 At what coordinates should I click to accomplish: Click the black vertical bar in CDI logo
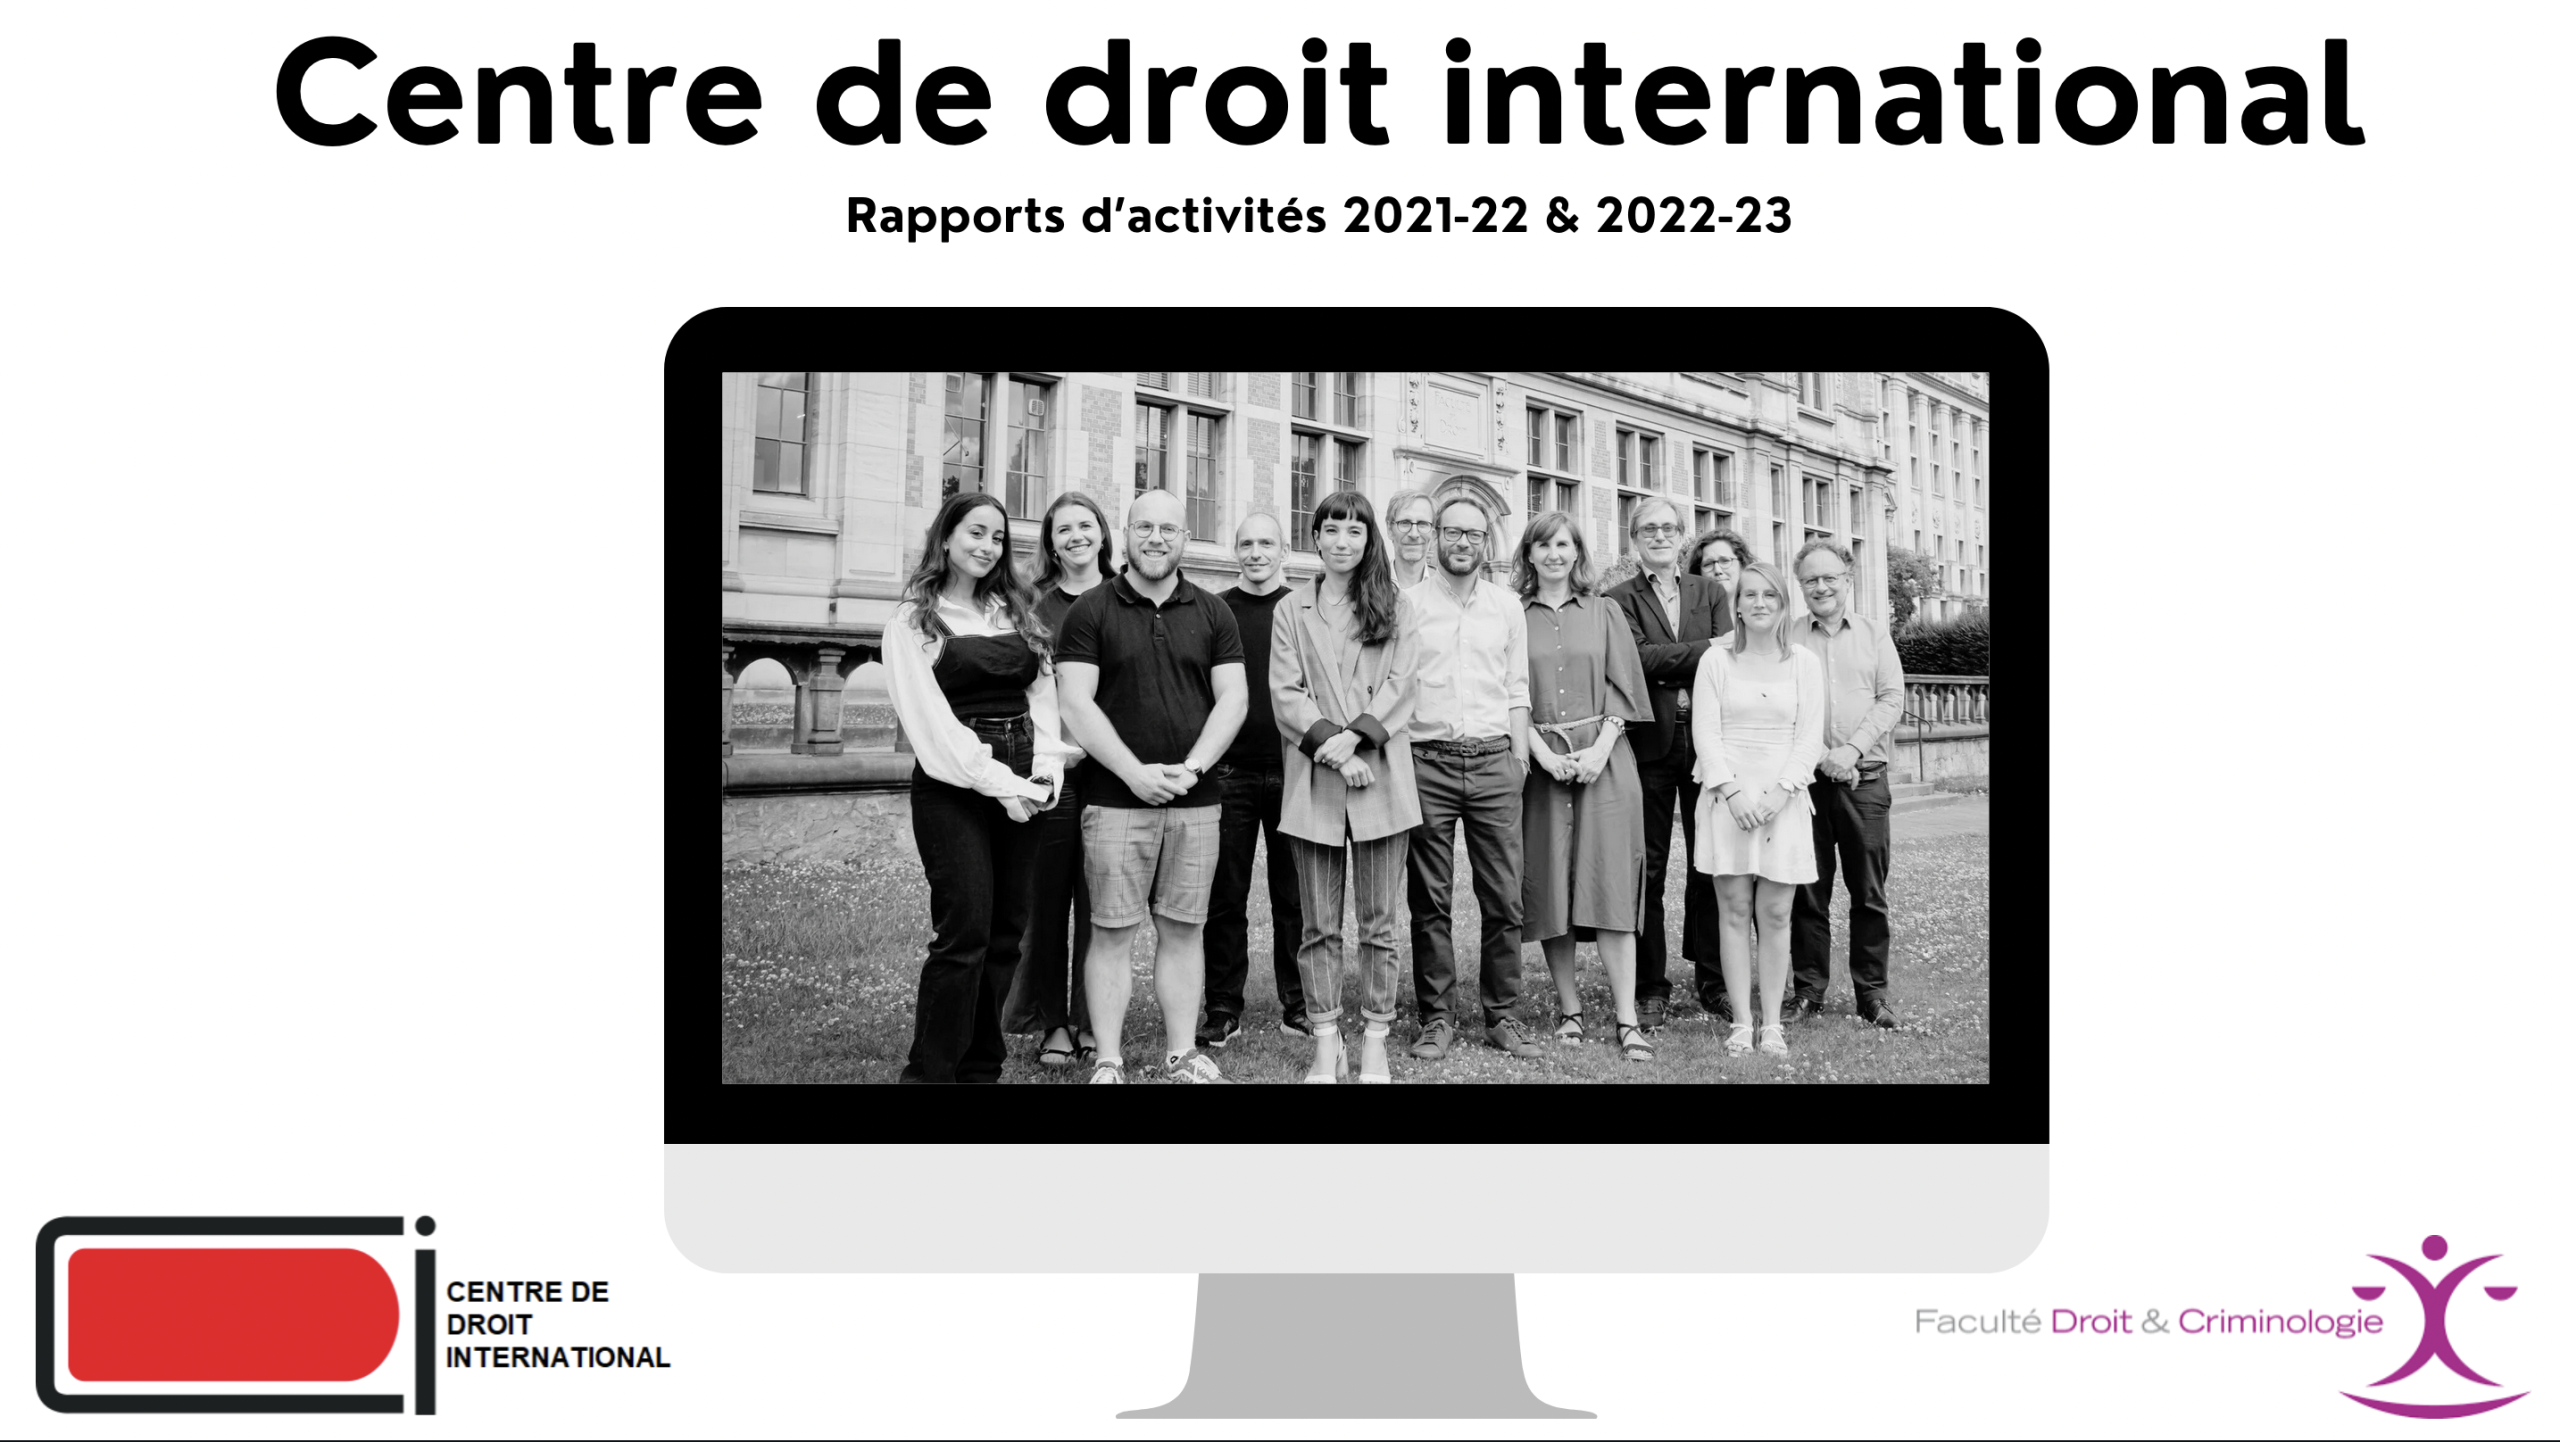(426, 1332)
